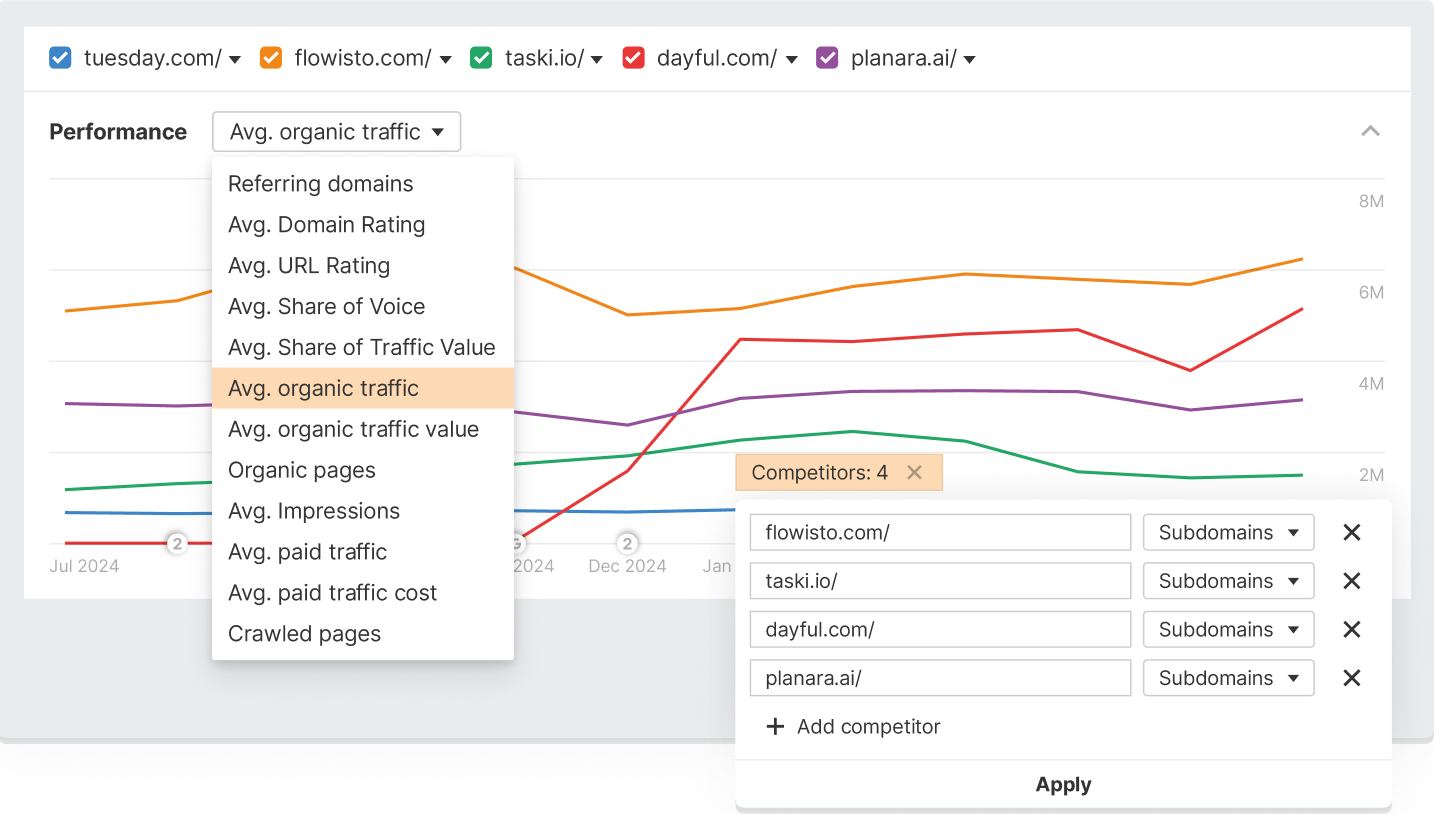Delete dayful.com/ competitor using X icon
This screenshot has height=814, width=1436.
click(x=1351, y=630)
